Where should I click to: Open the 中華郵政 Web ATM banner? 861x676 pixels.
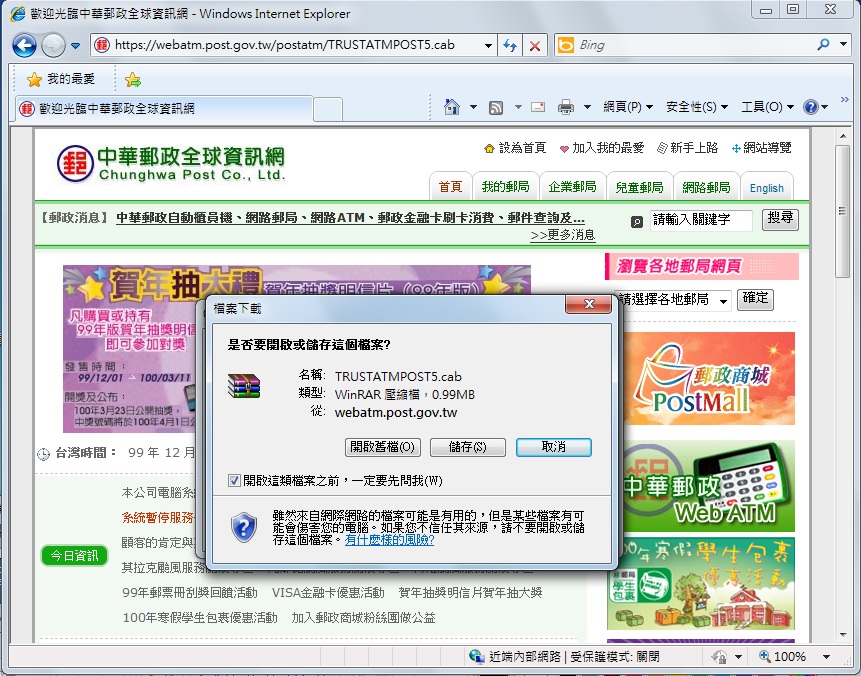tap(708, 486)
